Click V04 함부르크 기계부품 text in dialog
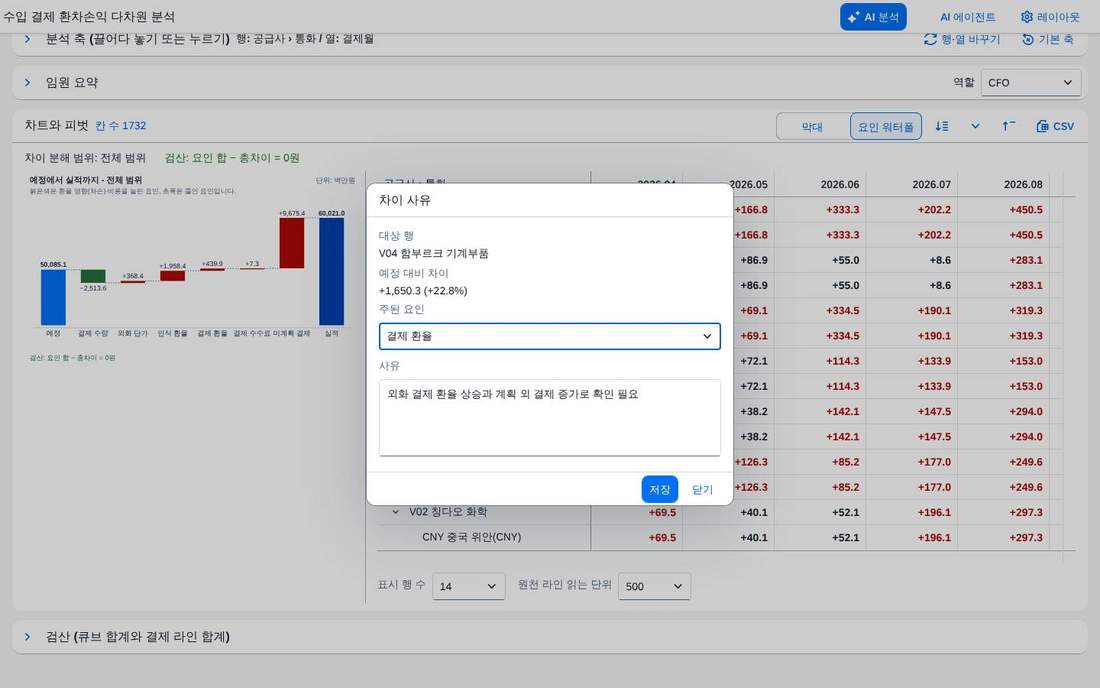1100x688 pixels. 434,253
